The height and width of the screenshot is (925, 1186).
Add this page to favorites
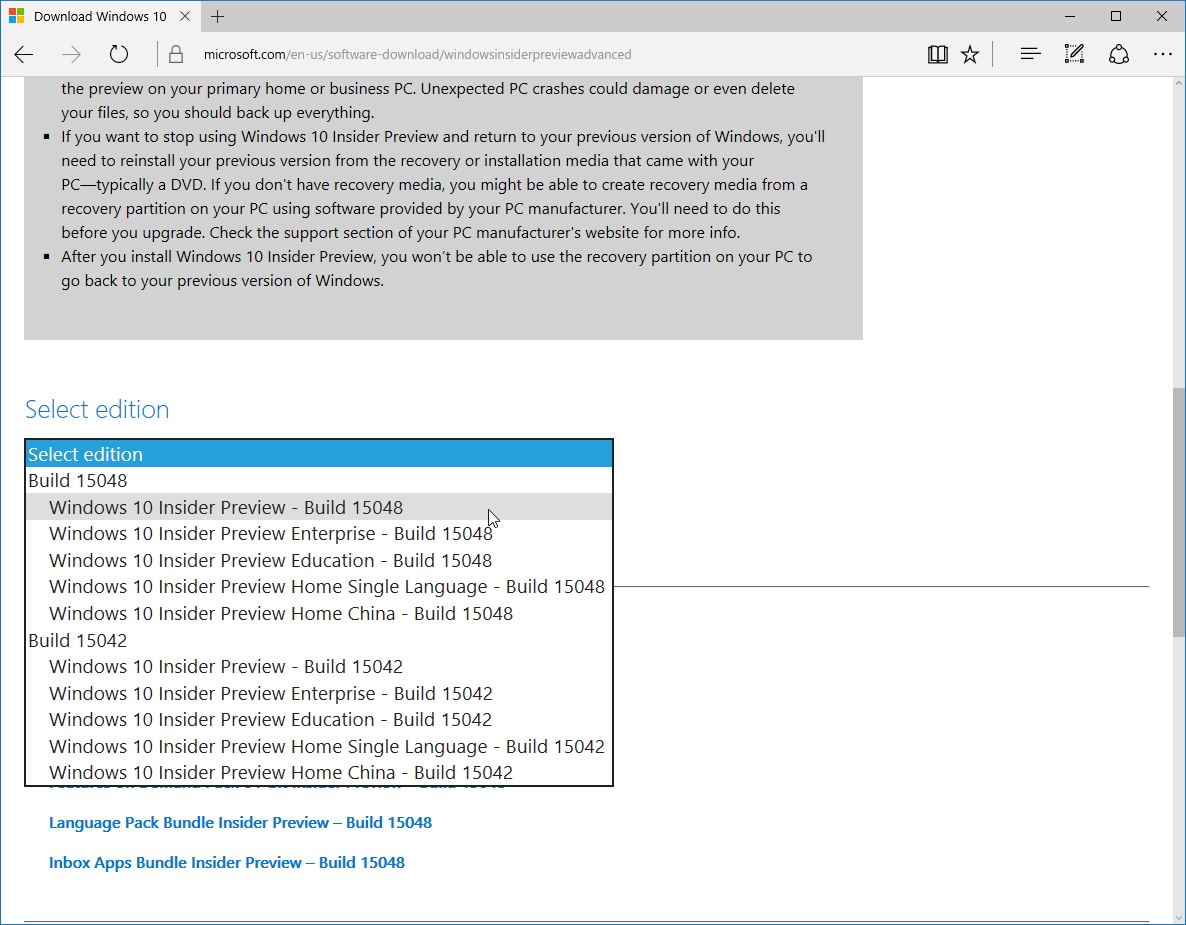(x=970, y=54)
